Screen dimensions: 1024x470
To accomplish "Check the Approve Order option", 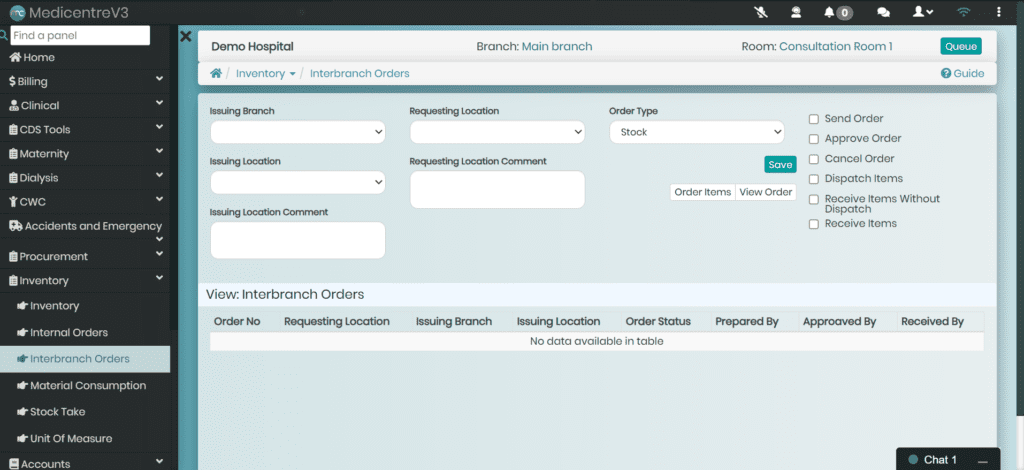I will [814, 139].
